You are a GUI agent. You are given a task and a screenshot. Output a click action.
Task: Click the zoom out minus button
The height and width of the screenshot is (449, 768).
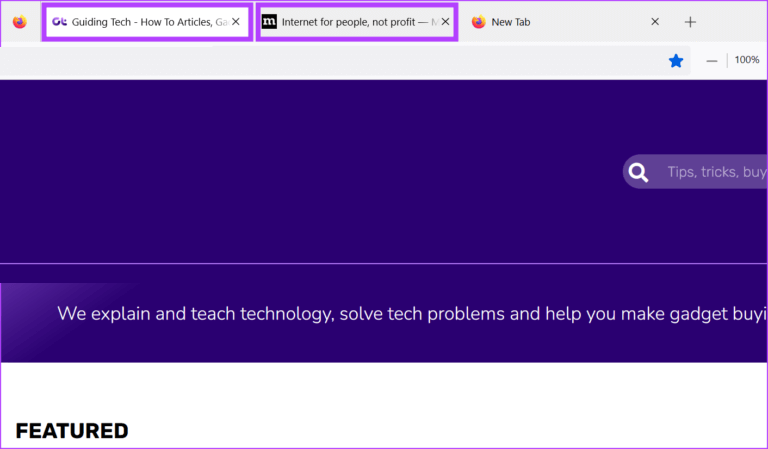click(712, 61)
